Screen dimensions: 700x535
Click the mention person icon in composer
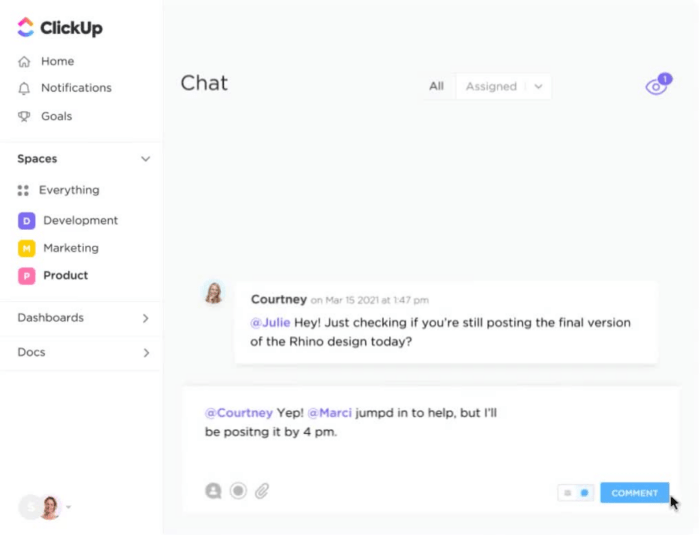click(x=213, y=491)
